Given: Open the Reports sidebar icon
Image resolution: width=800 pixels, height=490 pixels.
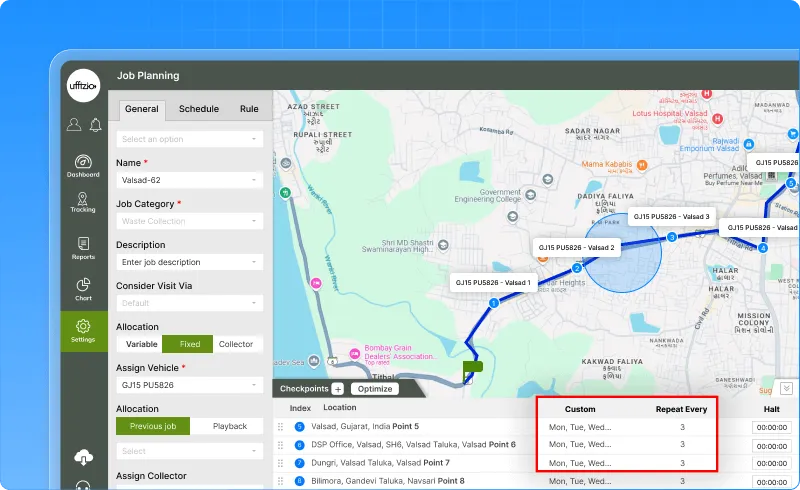Looking at the screenshot, I should click(x=83, y=247).
